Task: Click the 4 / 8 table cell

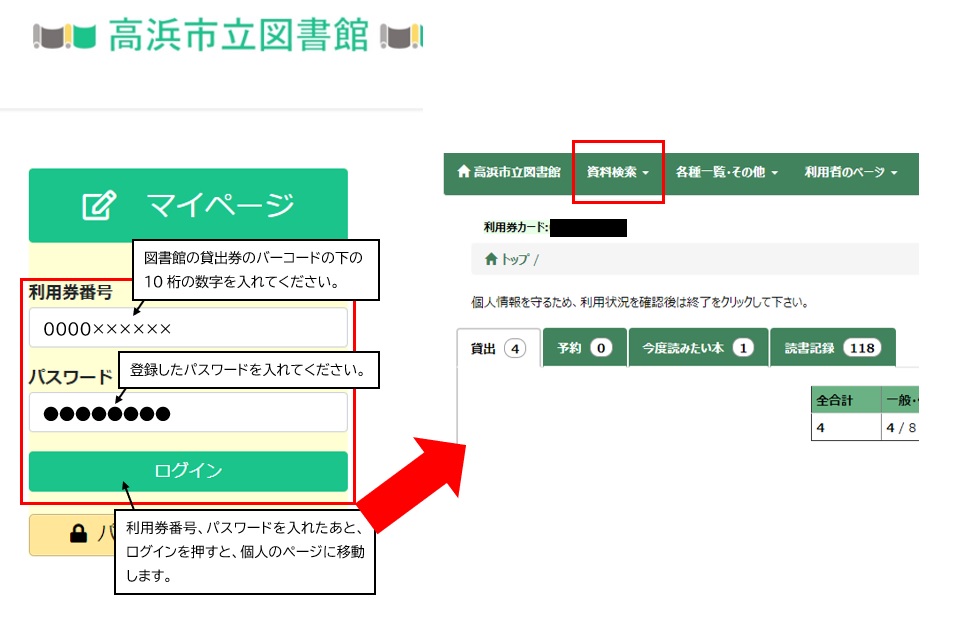Action: click(900, 427)
